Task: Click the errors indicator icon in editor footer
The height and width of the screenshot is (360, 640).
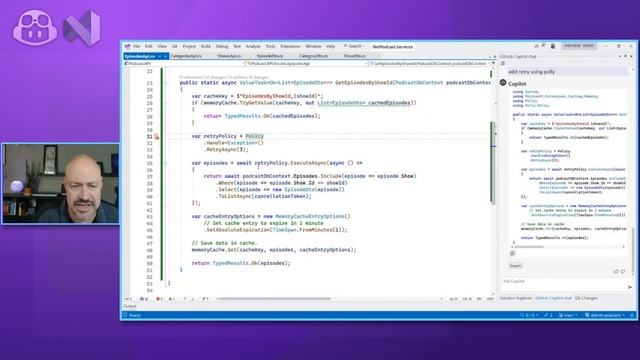Action: 159,299
